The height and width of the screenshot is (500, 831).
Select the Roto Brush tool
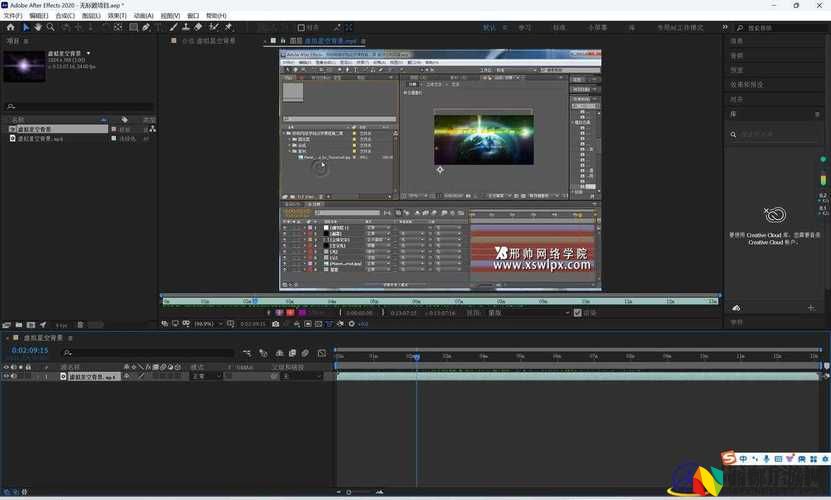point(214,27)
